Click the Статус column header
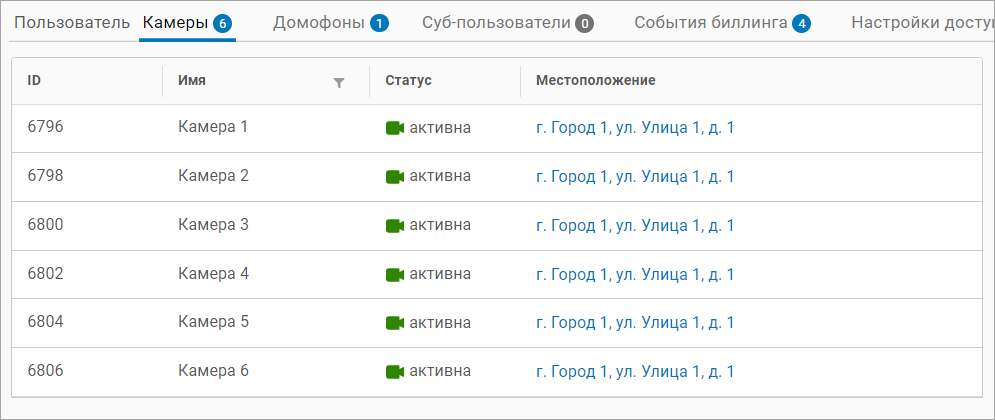The height and width of the screenshot is (420, 995). coord(408,80)
